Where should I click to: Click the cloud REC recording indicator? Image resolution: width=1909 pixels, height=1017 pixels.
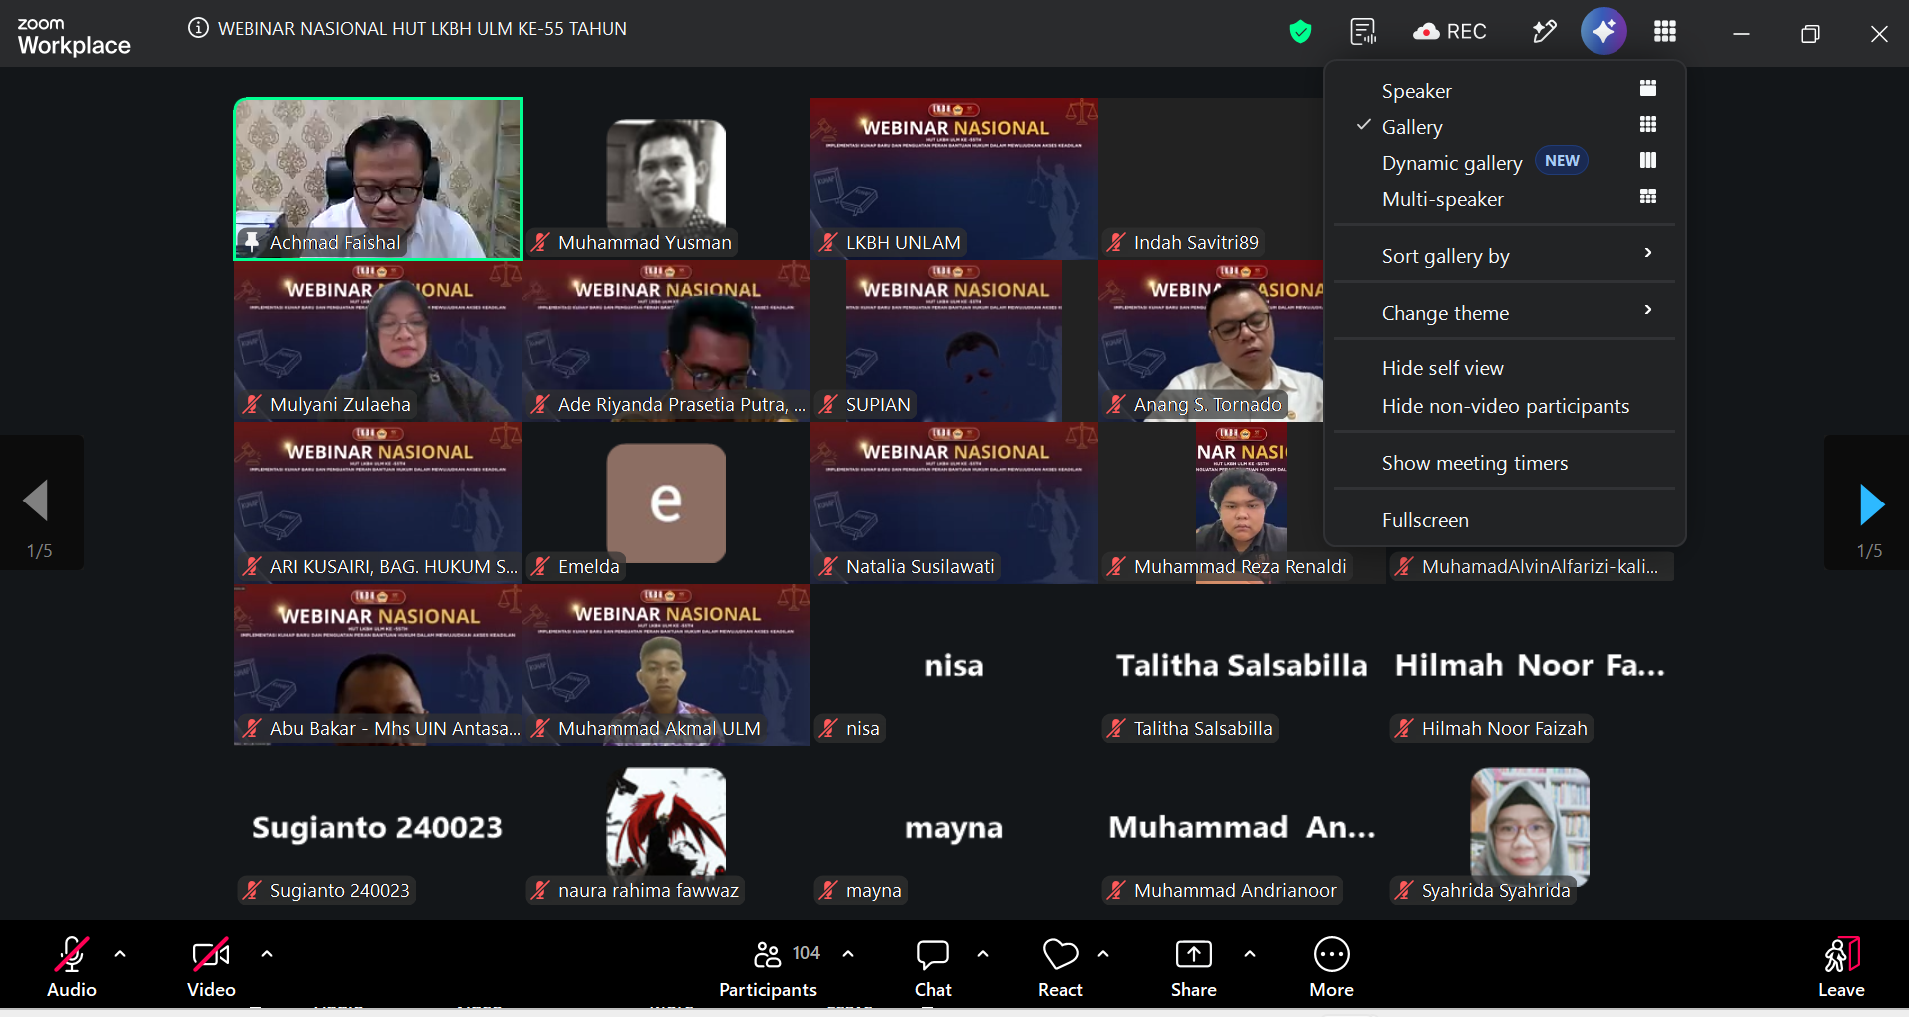click(x=1450, y=32)
